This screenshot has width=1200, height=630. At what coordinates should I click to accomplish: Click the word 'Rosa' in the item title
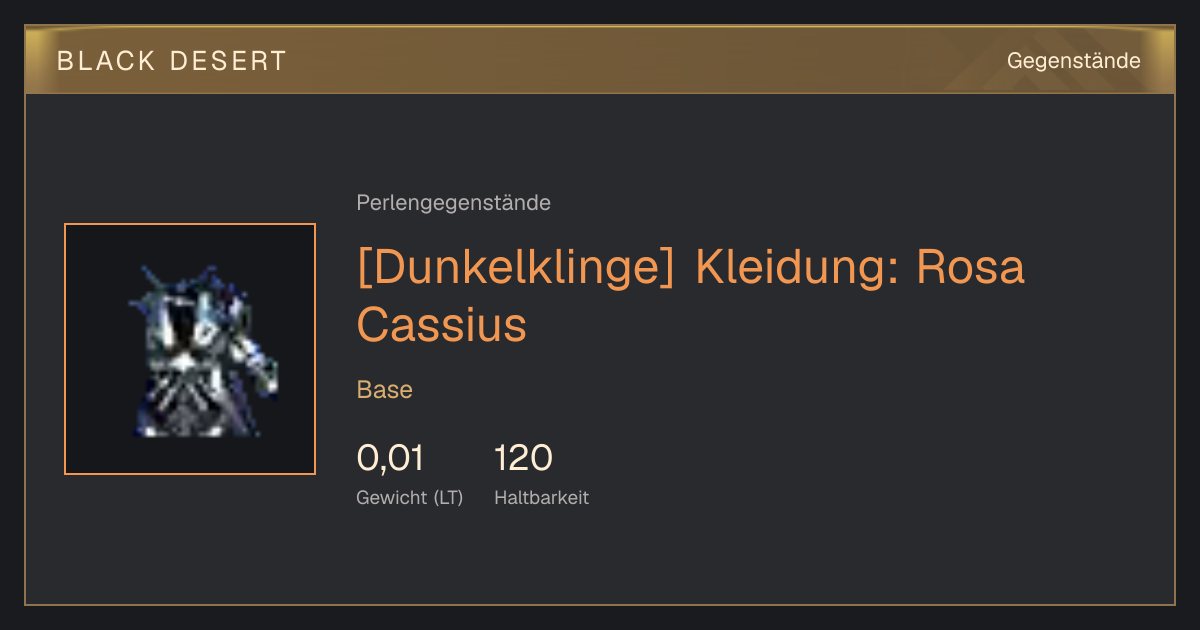coord(971,268)
